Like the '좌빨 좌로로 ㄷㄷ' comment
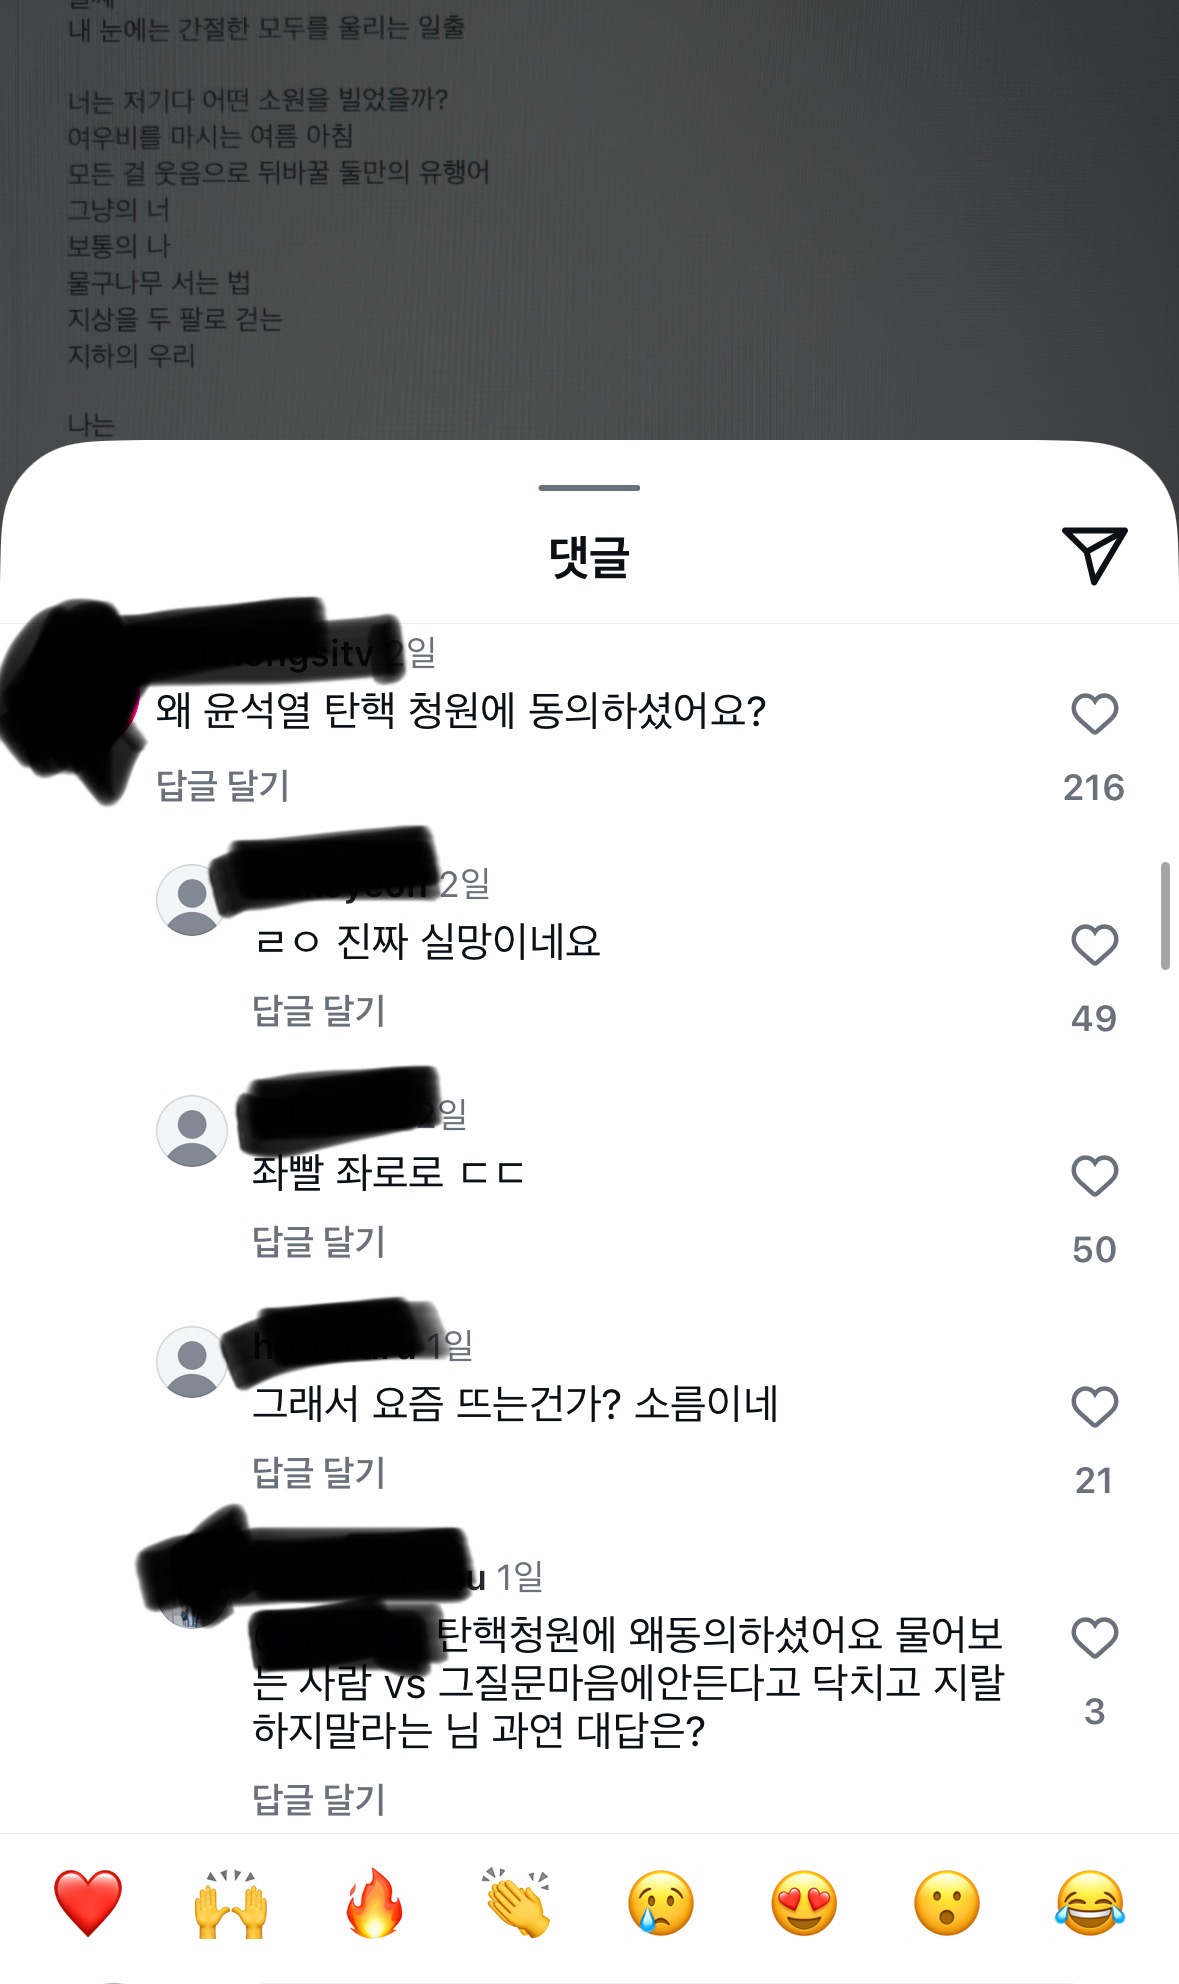This screenshot has height=1984, width=1179. (x=1094, y=1176)
